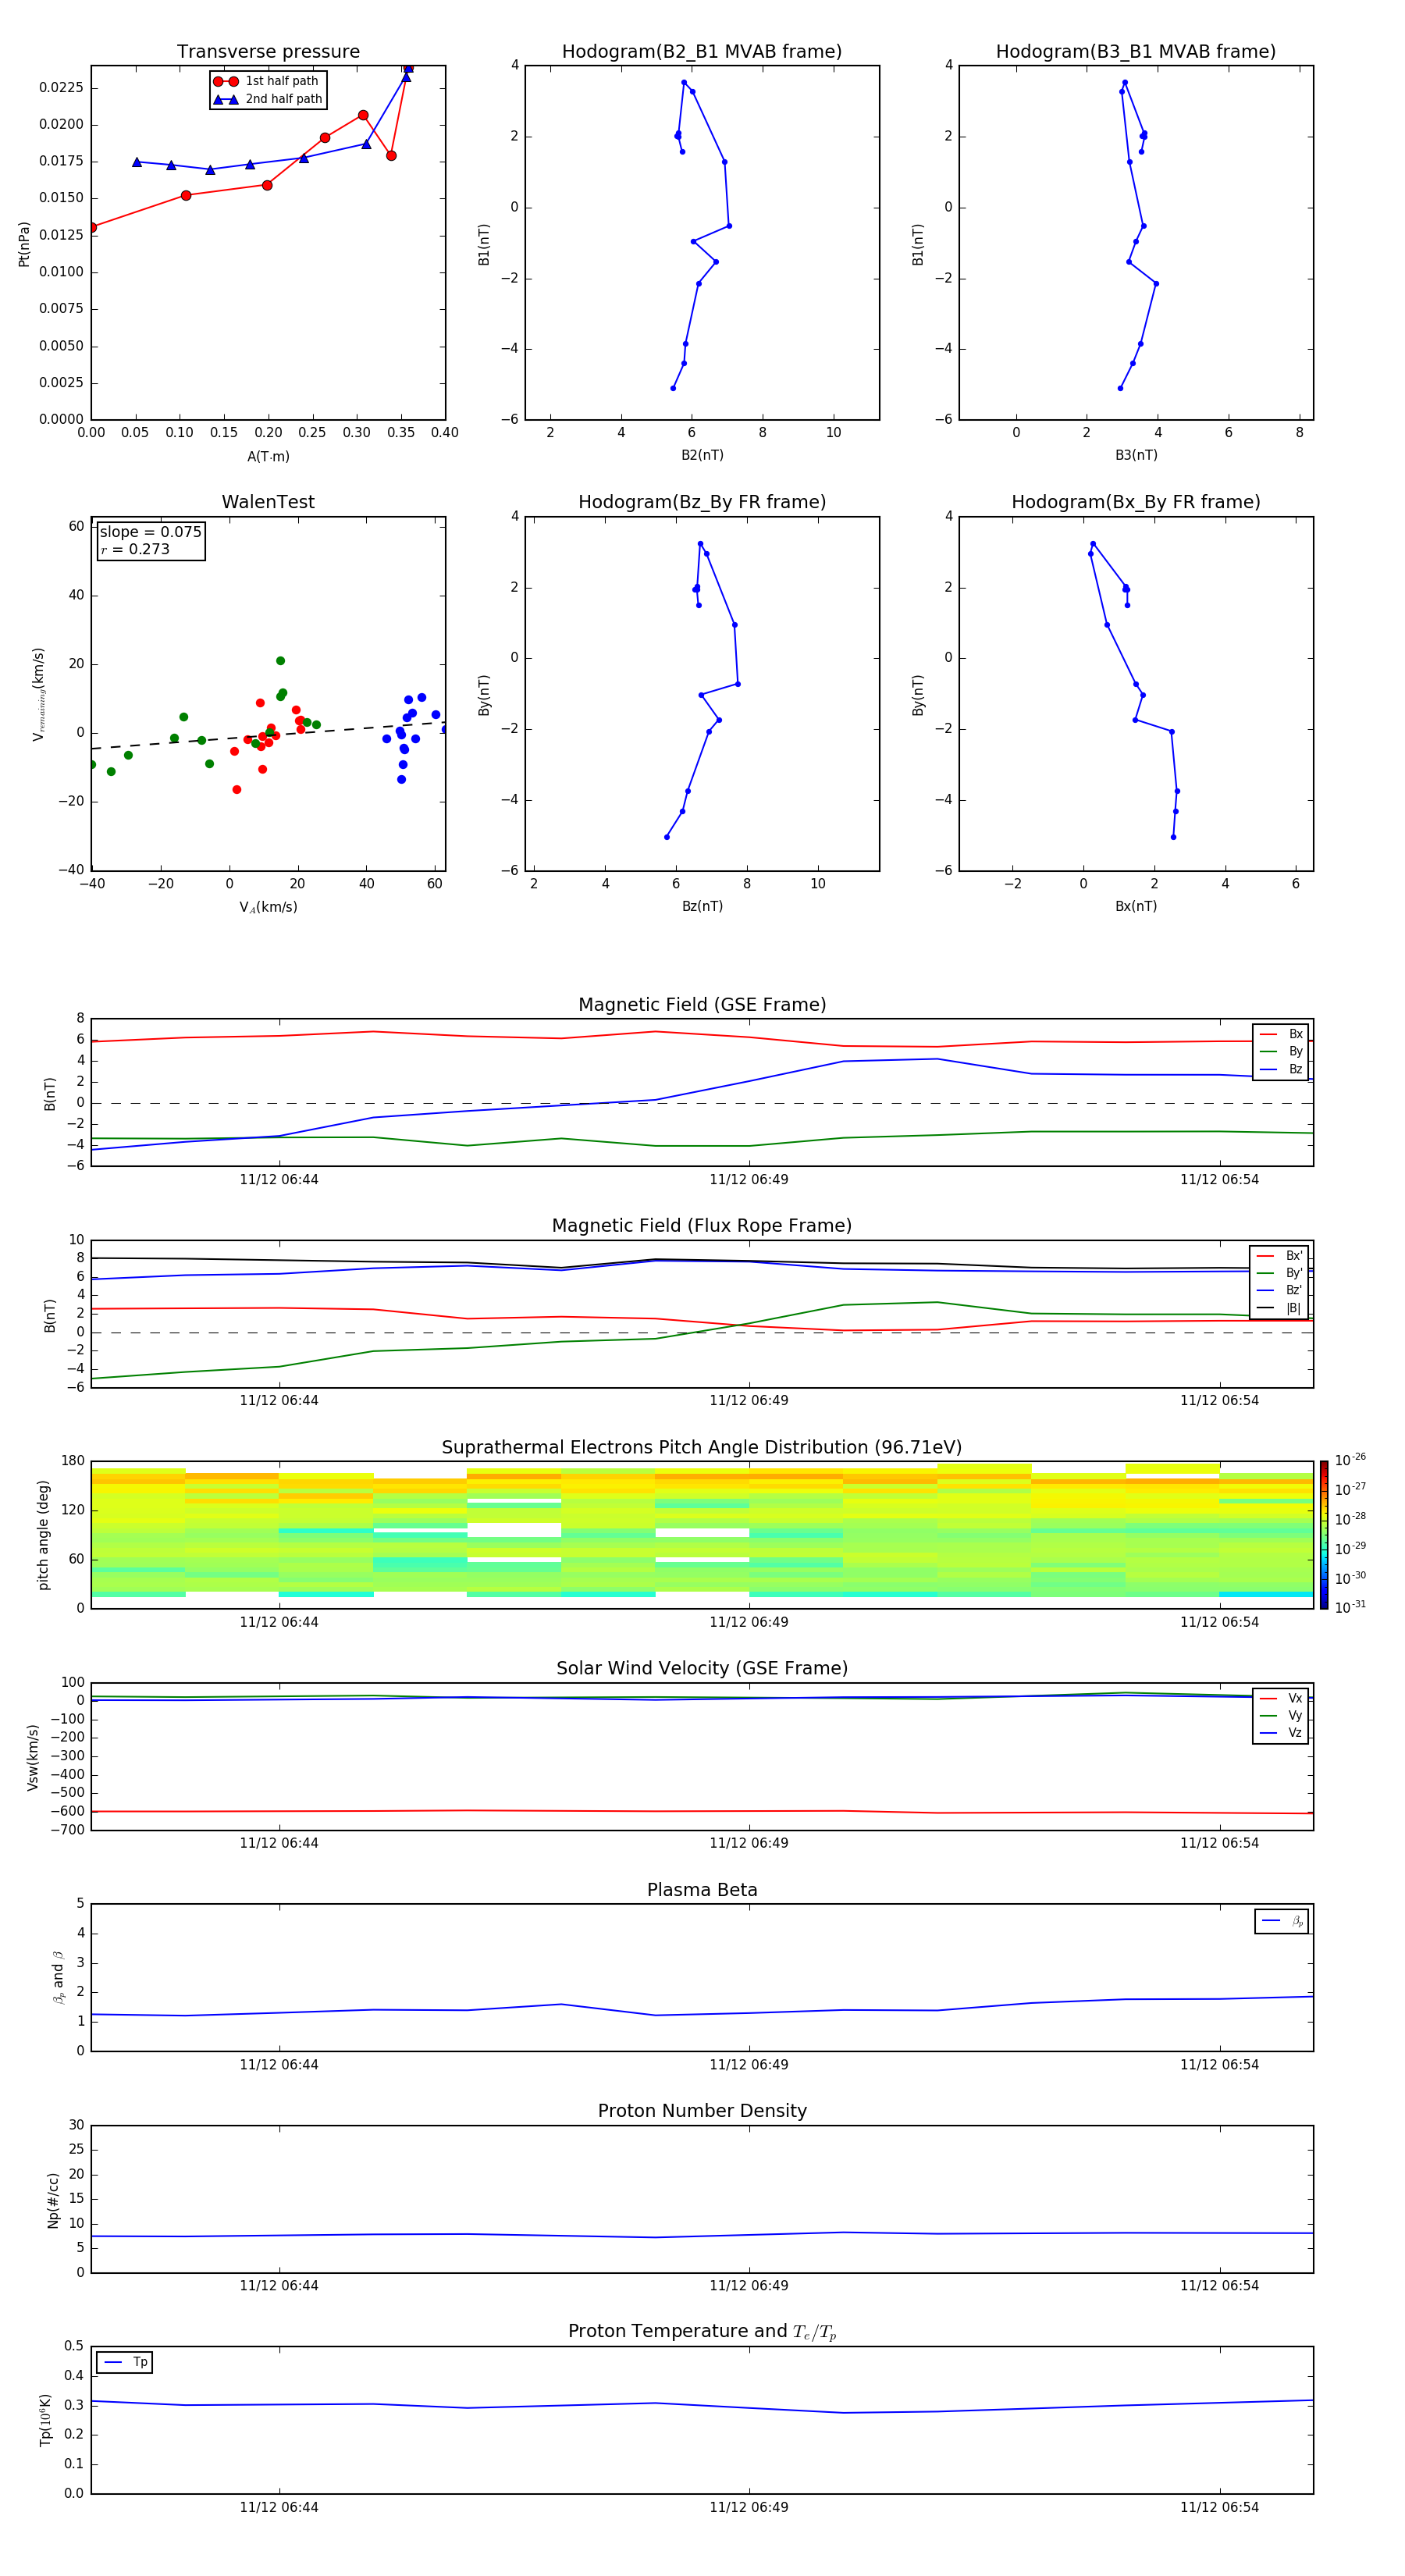Image resolution: width=1405 pixels, height=2576 pixels.
Task: Click the "Bx(nT)" x-axis label
Action: click(x=1136, y=906)
